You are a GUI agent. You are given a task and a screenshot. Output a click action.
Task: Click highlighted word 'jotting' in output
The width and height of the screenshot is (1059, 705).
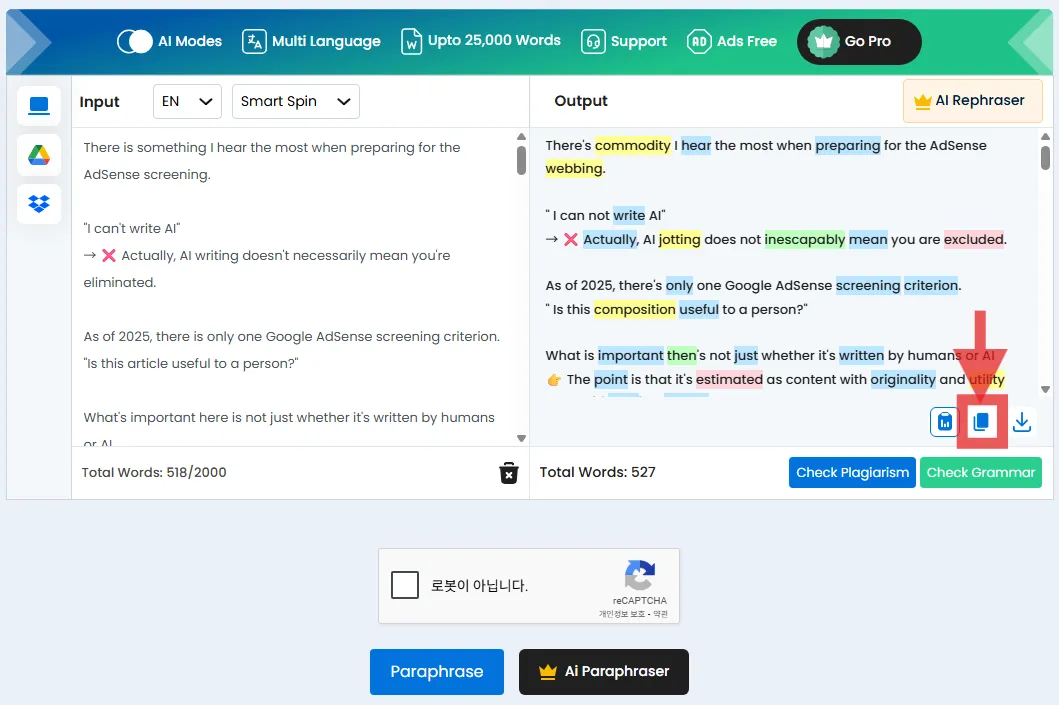click(679, 239)
